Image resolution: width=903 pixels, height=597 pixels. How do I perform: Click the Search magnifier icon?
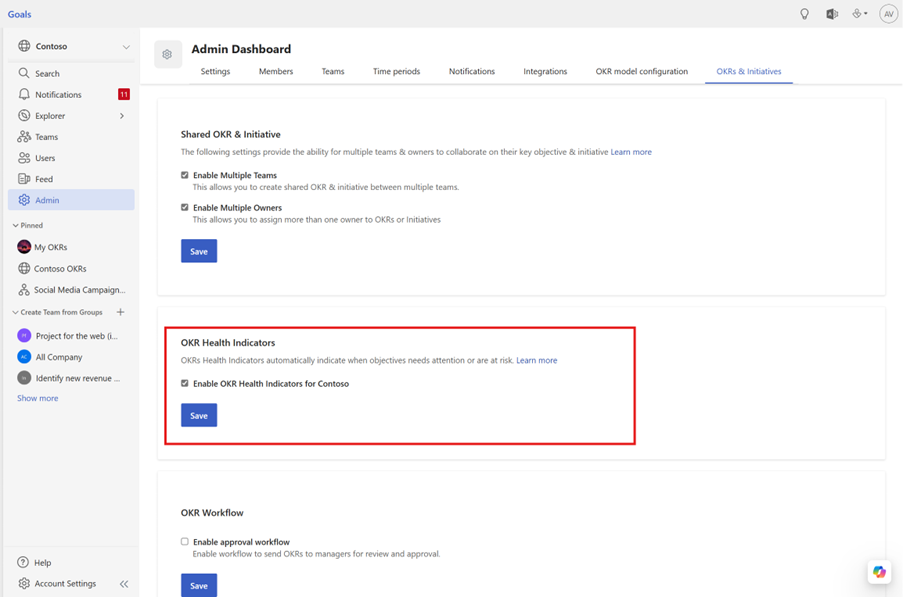pyautogui.click(x=24, y=73)
